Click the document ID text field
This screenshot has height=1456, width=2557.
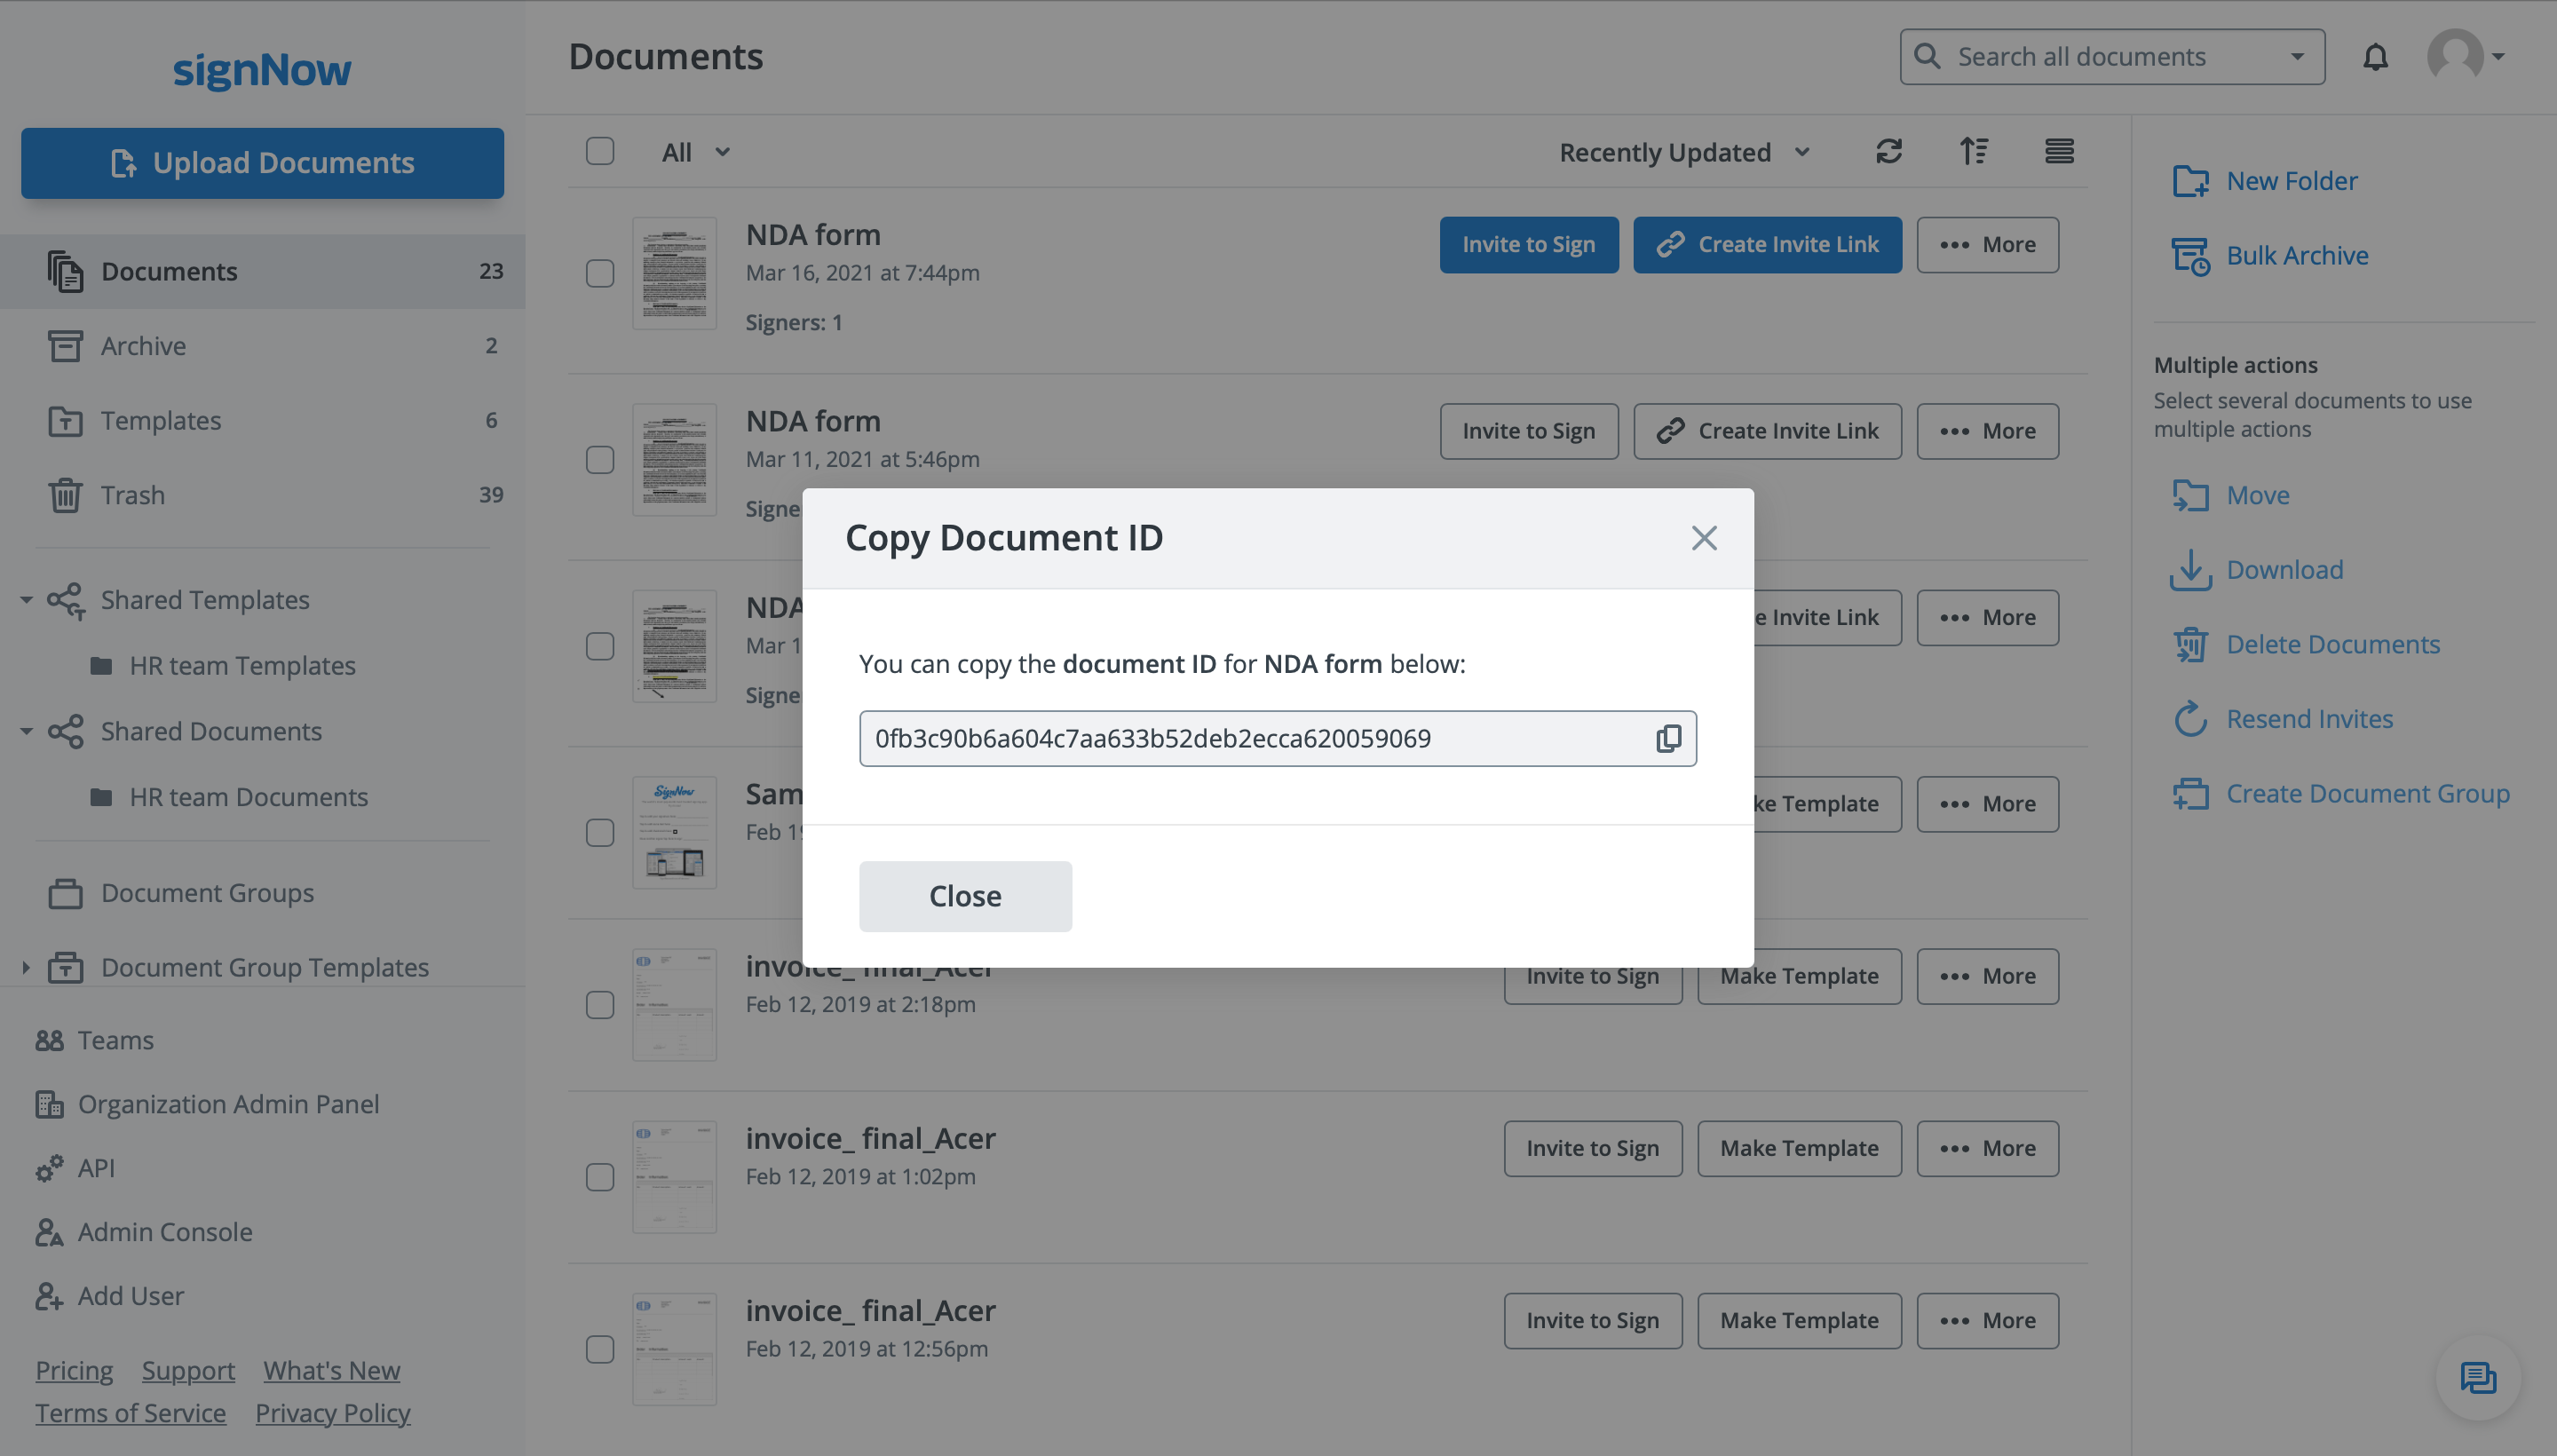tap(1250, 738)
